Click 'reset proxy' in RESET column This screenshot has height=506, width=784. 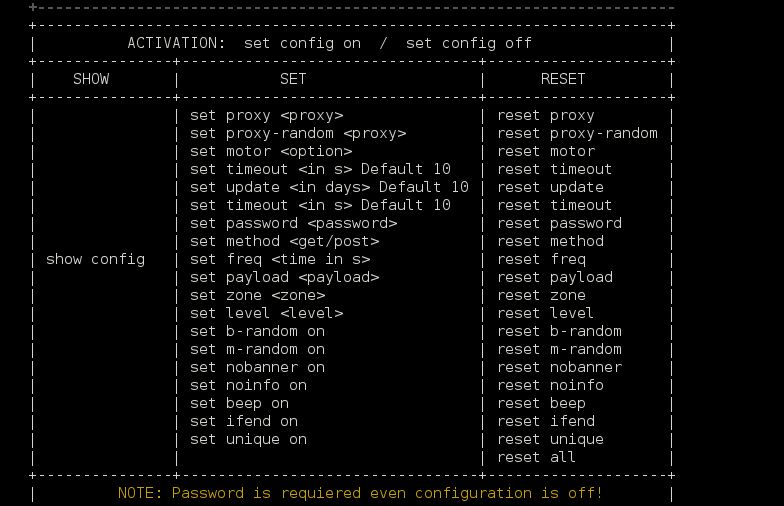(x=545, y=115)
